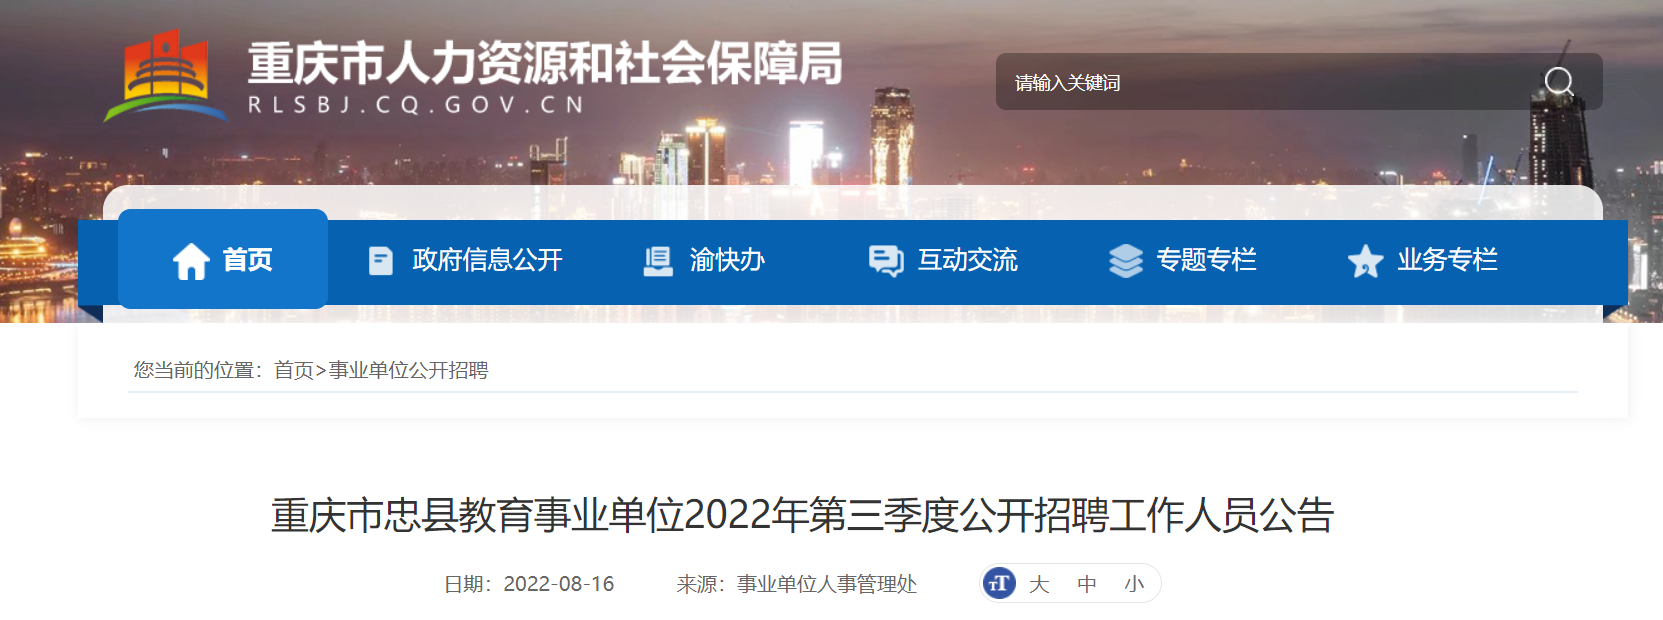Set font size to 中
Image resolution: width=1663 pixels, height=620 pixels.
(x=1087, y=584)
